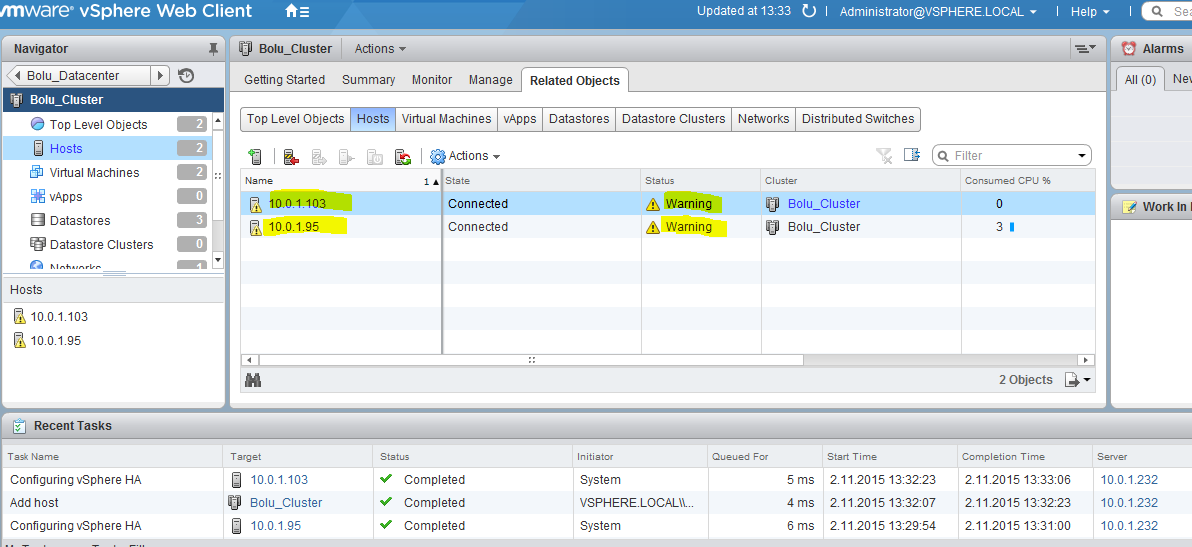Select Related Objects tab

tap(575, 81)
